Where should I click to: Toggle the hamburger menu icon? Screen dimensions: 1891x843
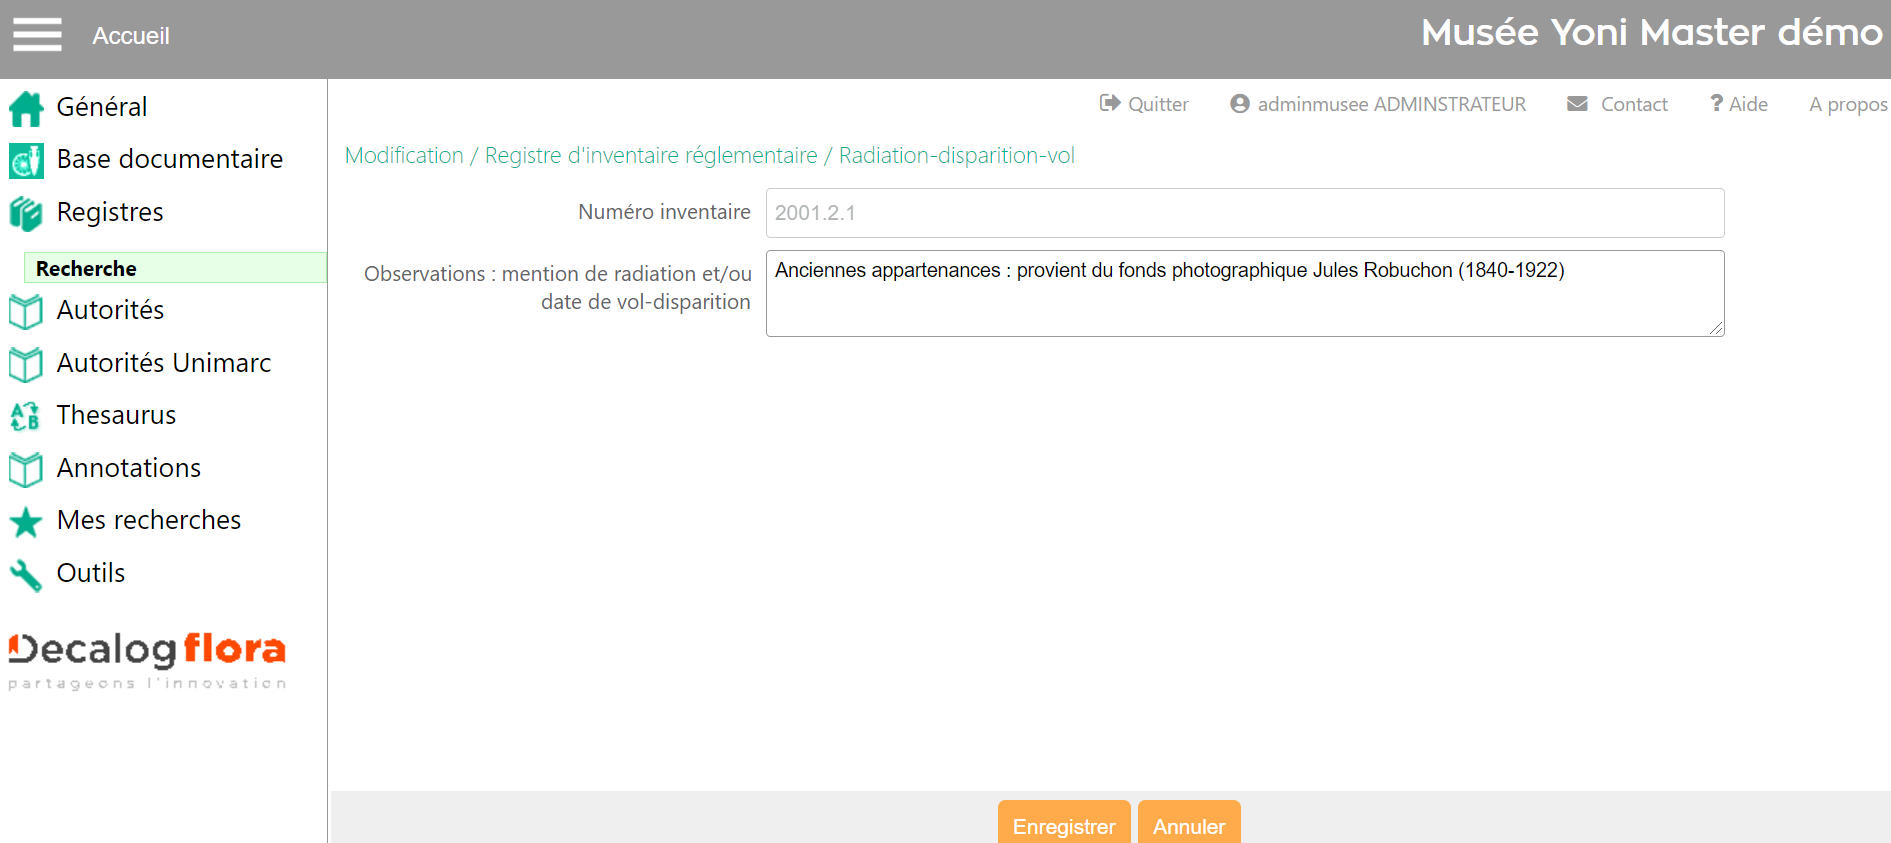pos(37,34)
